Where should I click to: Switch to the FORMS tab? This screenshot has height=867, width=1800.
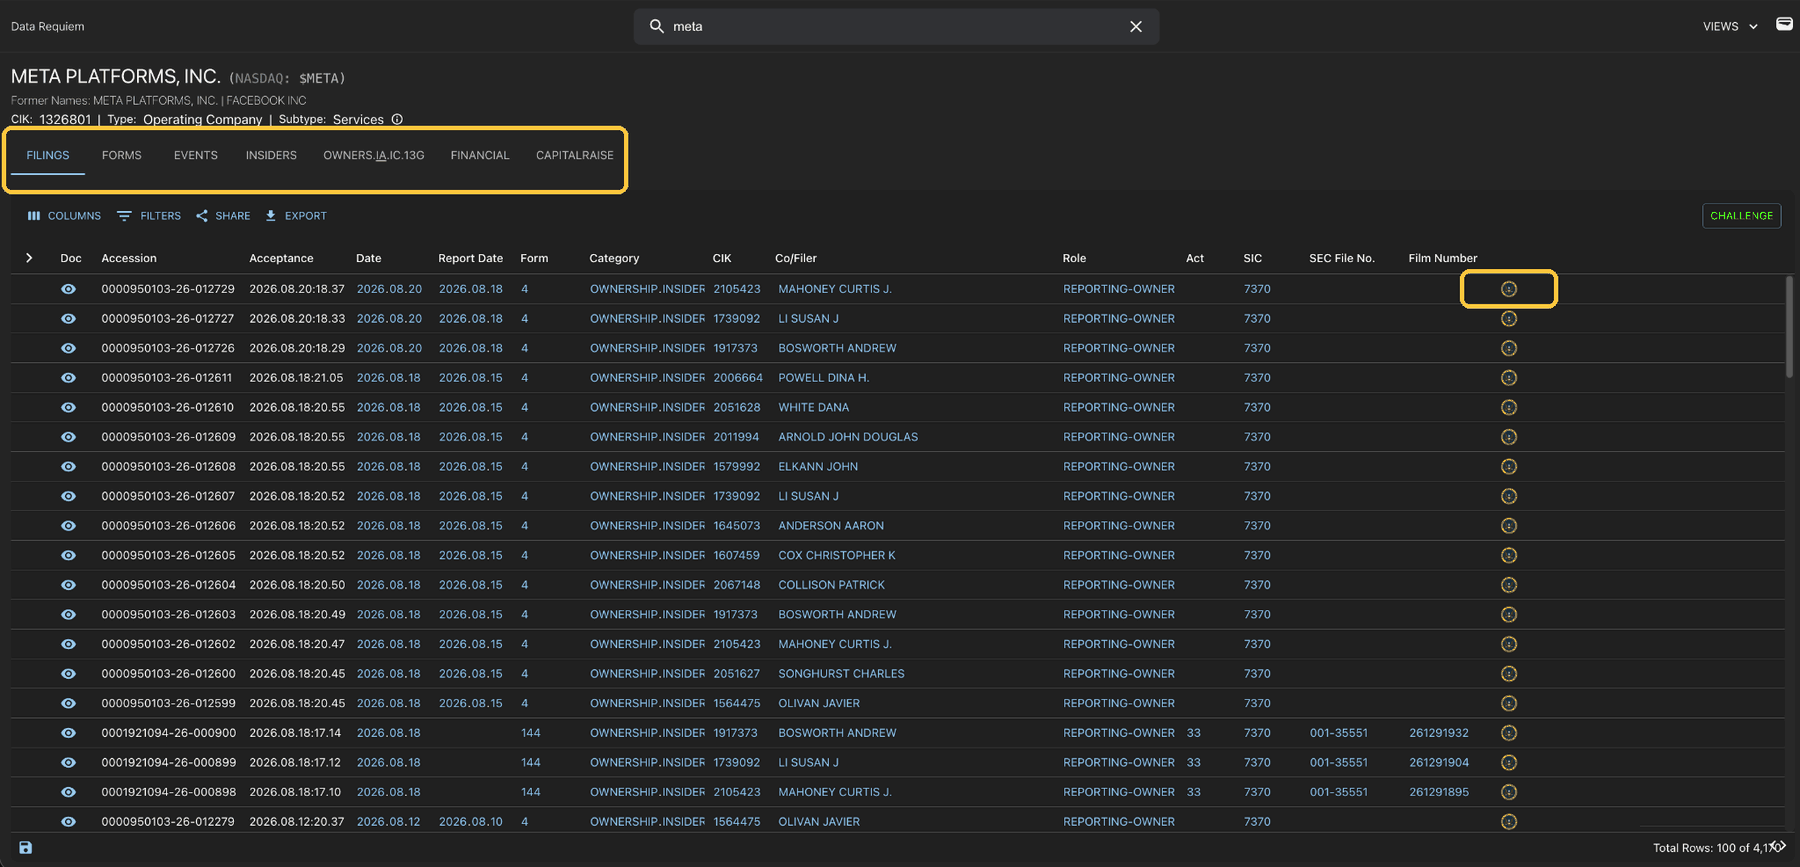122,156
